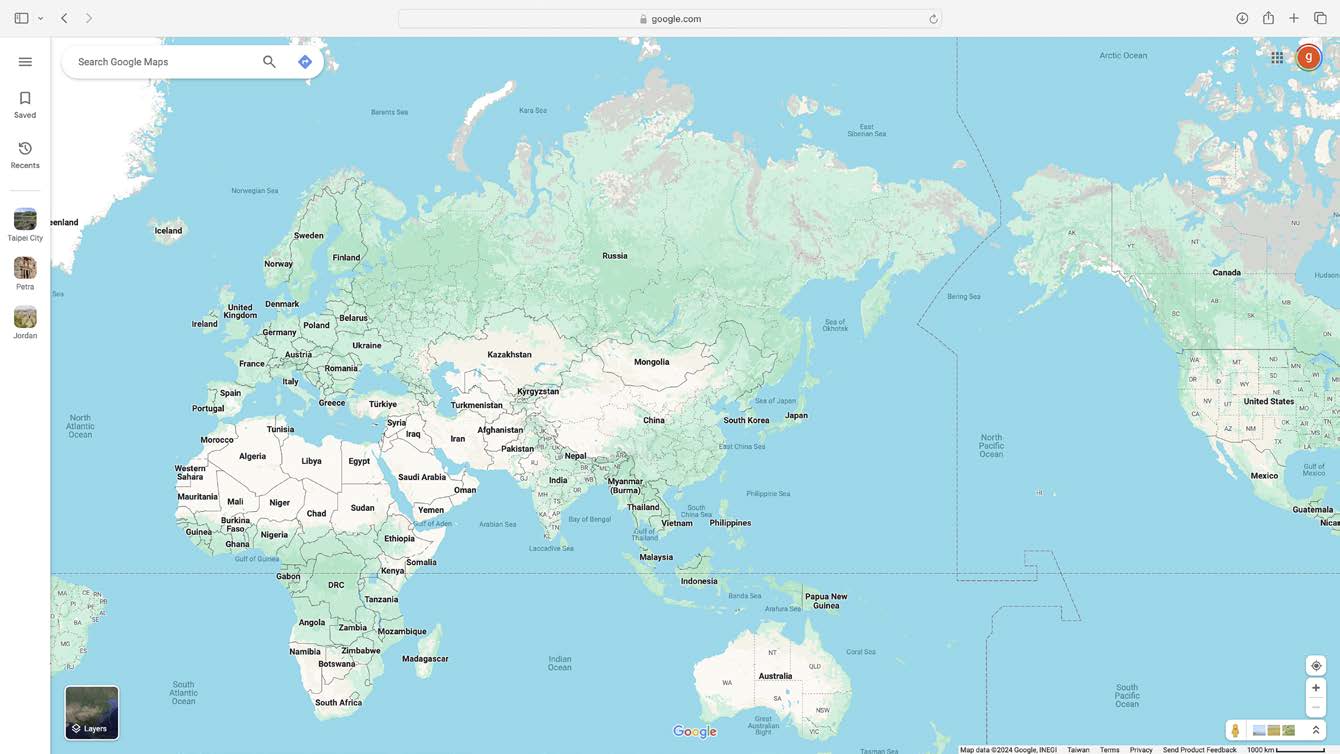Go forward in Safari history
Screen dimensions: 1340x754
pyautogui.click(x=89, y=18)
